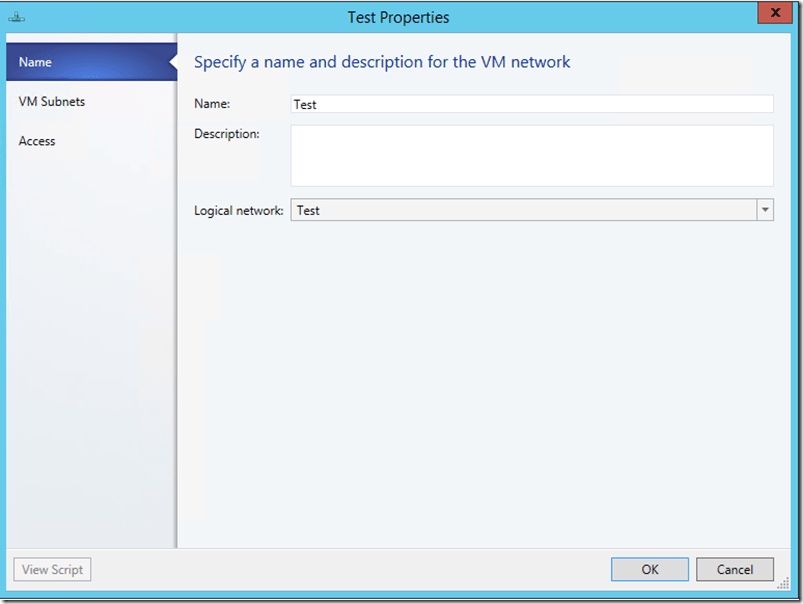Image resolution: width=803 pixels, height=604 pixels.
Task: Expand the Logical network dropdown arrow
Action: [x=764, y=211]
